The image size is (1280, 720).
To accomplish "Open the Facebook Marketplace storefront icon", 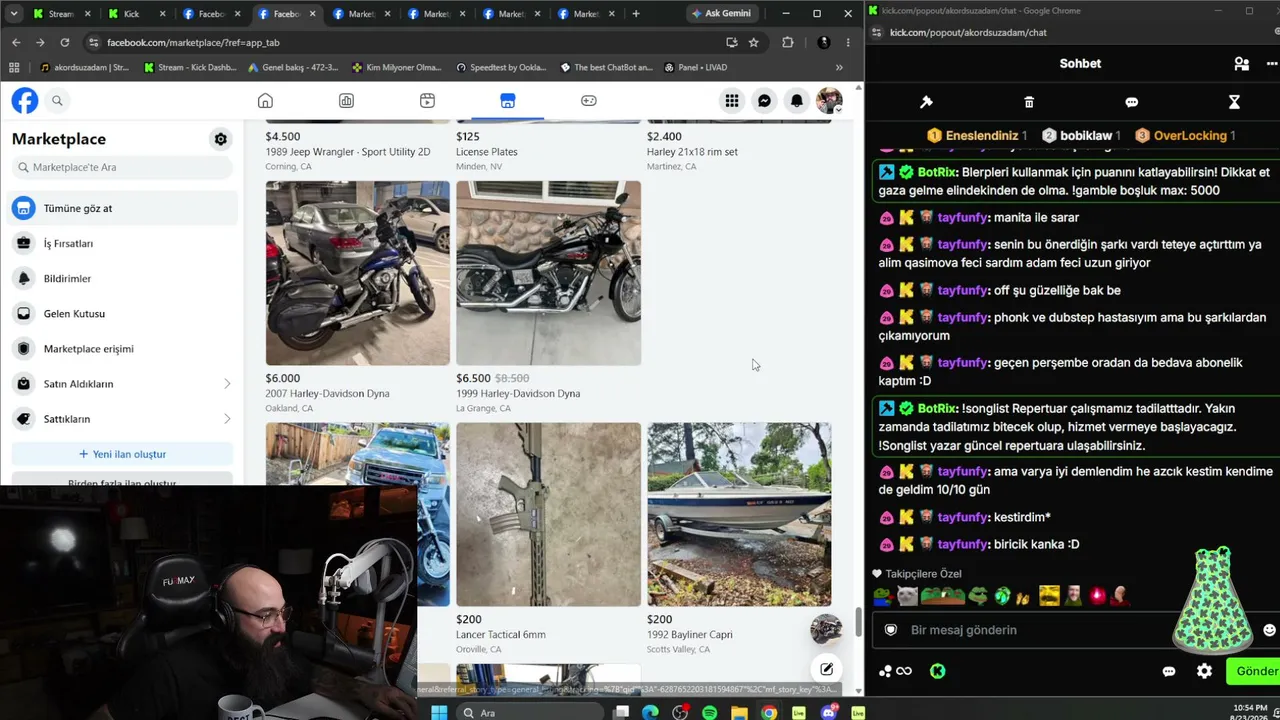I will [x=507, y=101].
